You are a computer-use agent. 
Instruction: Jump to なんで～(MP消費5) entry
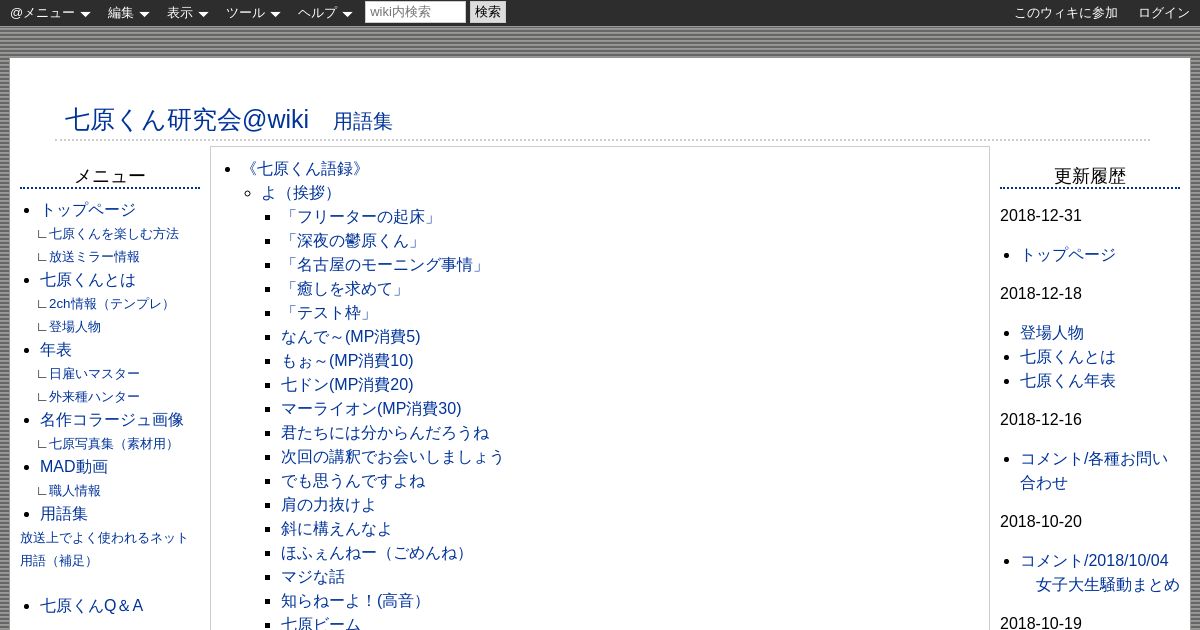tap(351, 337)
